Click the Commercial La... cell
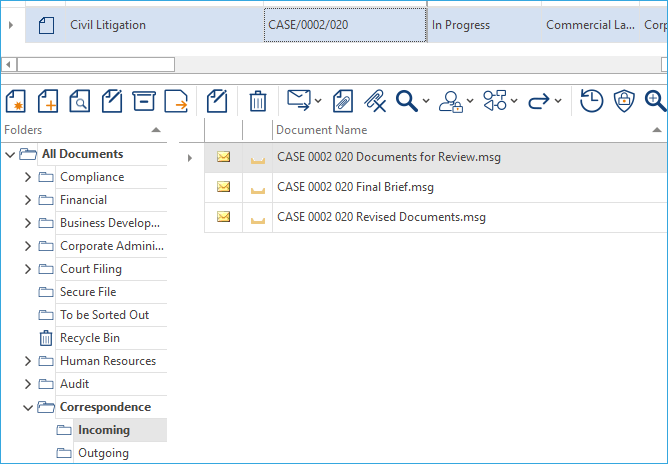 click(x=590, y=25)
